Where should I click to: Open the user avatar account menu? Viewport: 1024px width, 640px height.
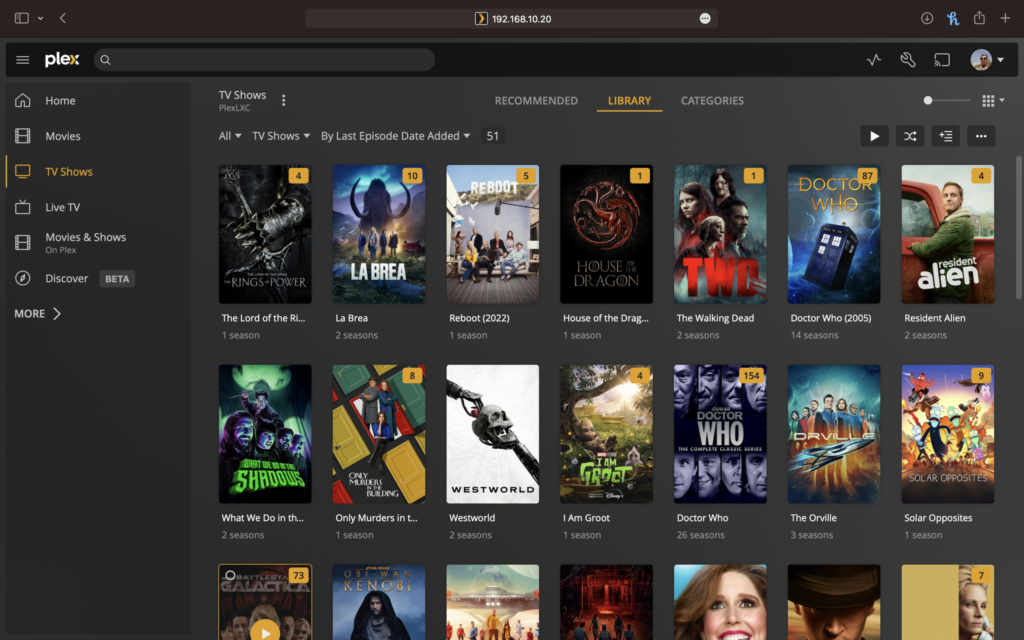[987, 59]
